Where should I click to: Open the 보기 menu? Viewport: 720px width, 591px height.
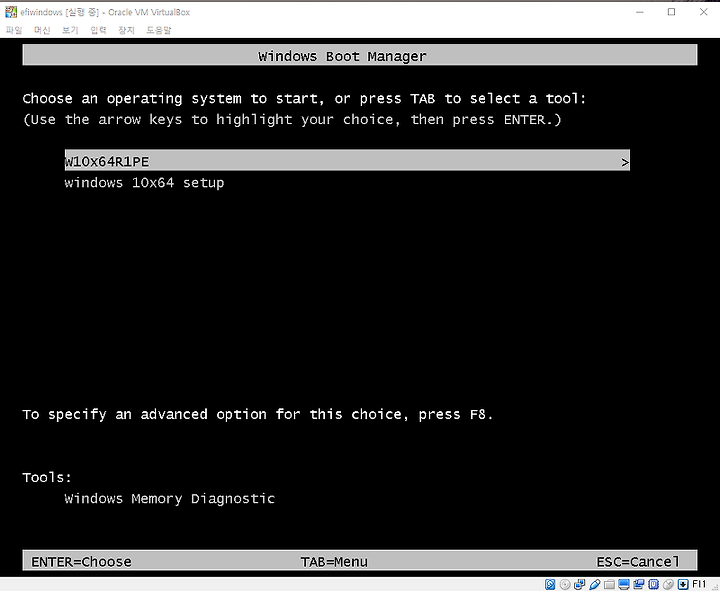pyautogui.click(x=70, y=30)
